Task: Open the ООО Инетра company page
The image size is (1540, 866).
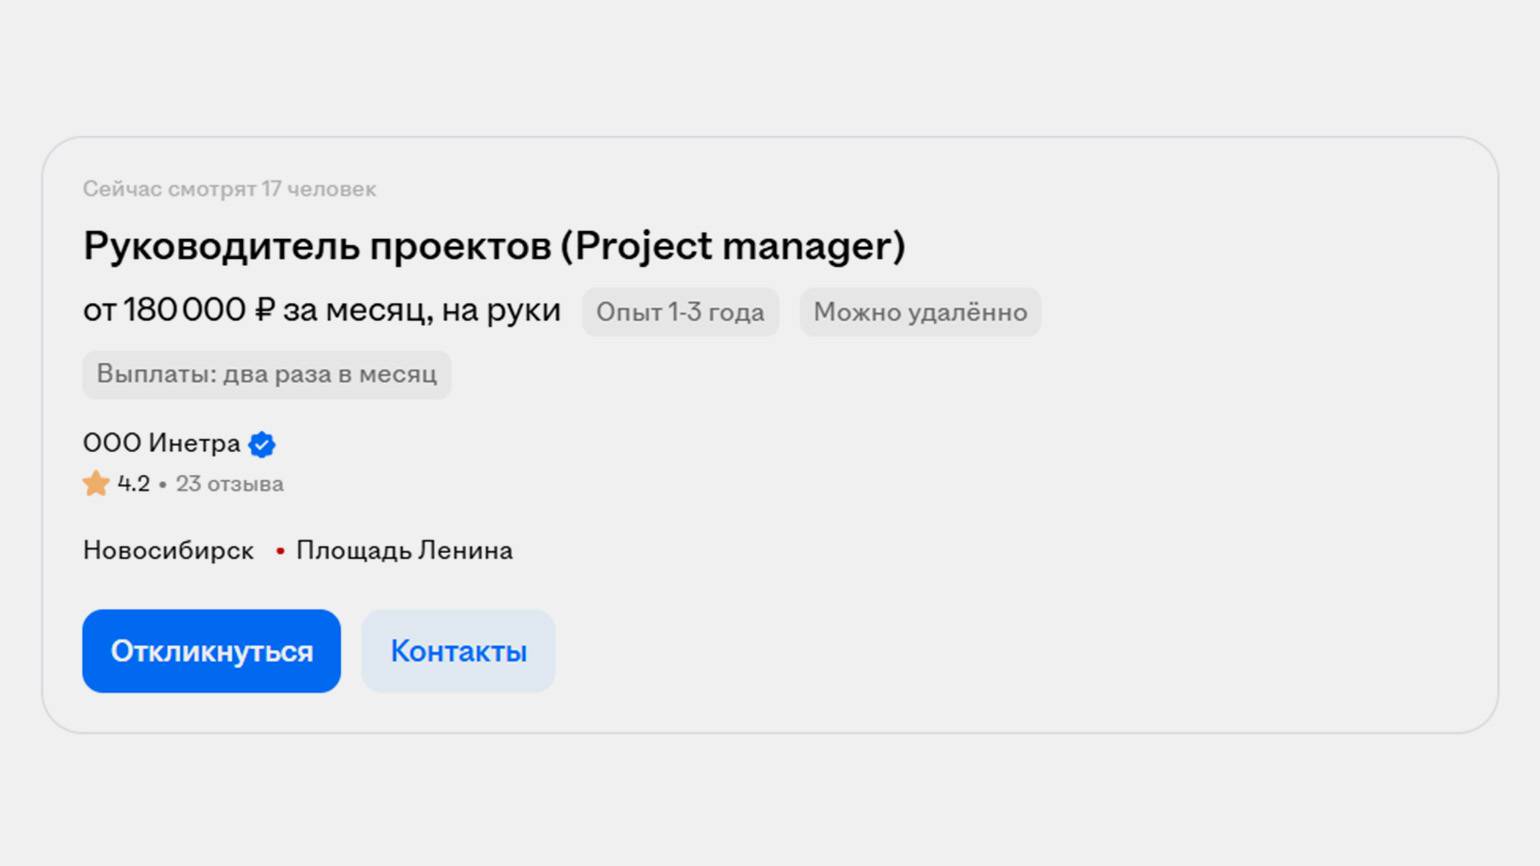Action: (161, 443)
